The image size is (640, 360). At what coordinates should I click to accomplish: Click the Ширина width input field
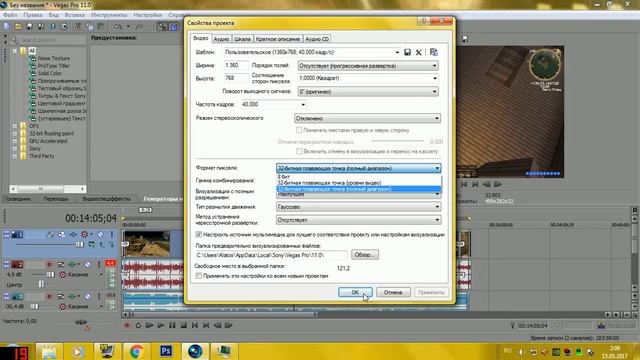click(236, 65)
